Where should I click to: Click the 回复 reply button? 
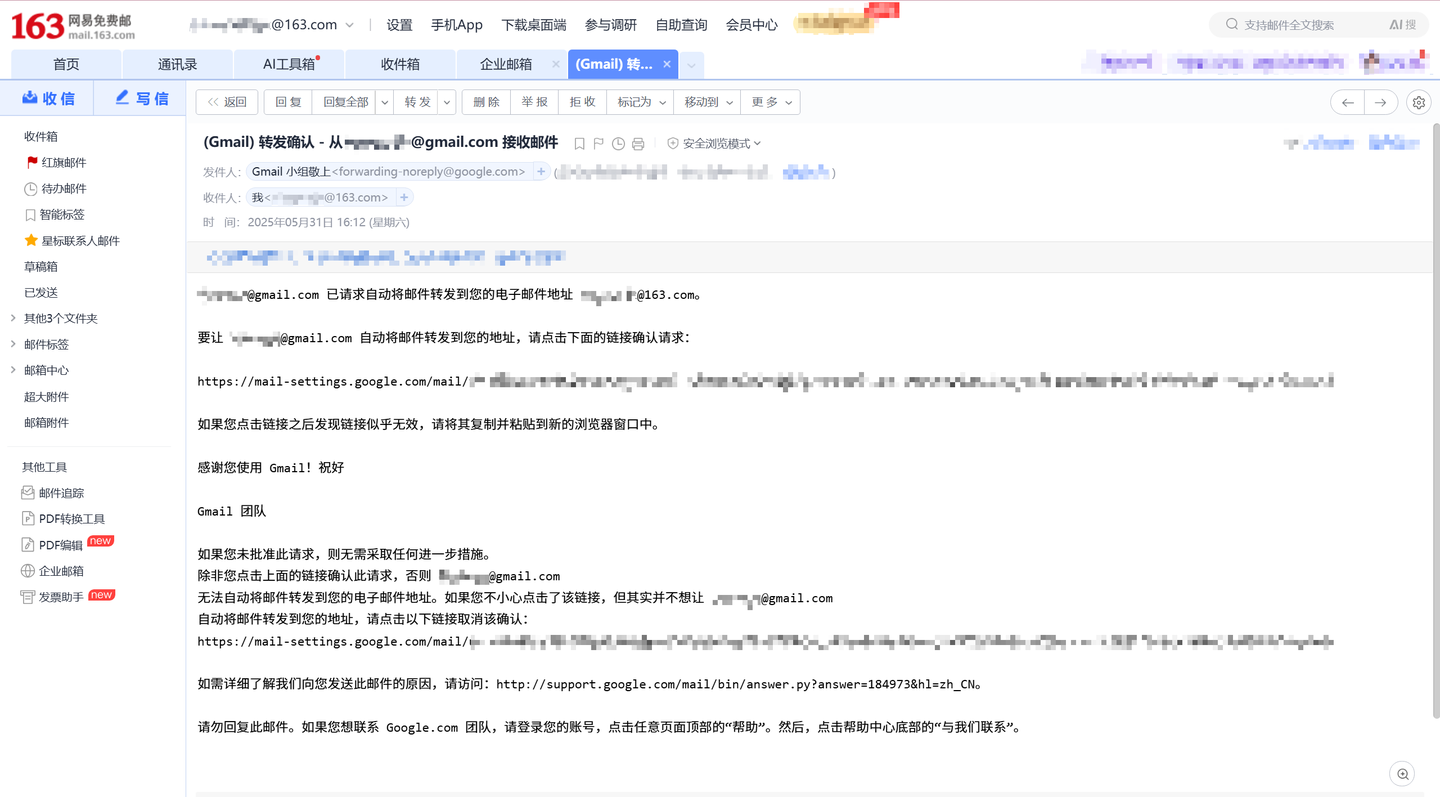click(288, 102)
